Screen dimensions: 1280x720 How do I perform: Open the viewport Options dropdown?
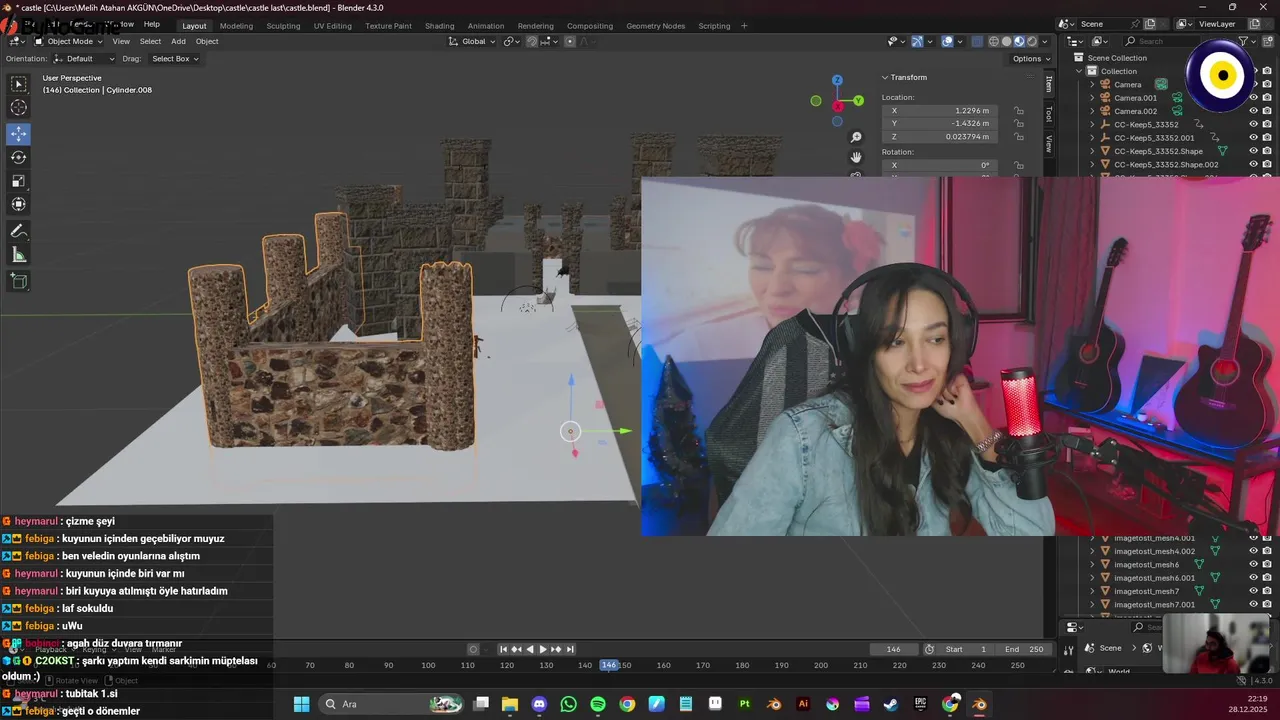click(1030, 59)
